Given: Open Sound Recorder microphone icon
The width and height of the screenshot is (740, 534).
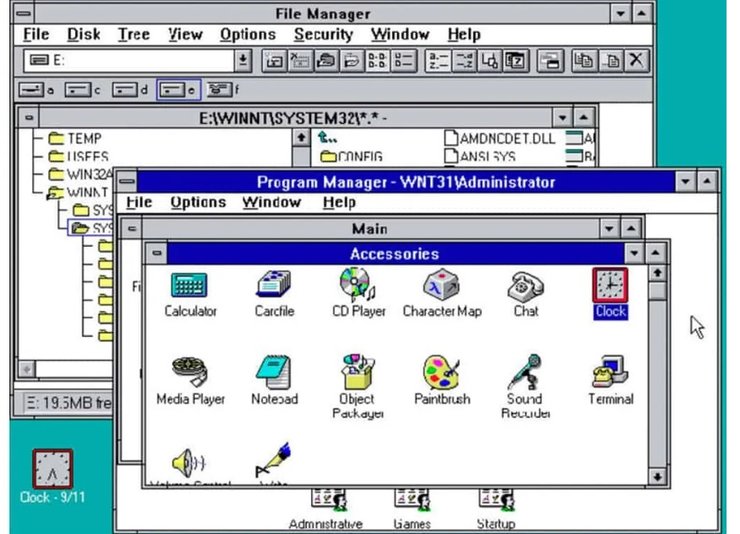Looking at the screenshot, I should tap(525, 372).
